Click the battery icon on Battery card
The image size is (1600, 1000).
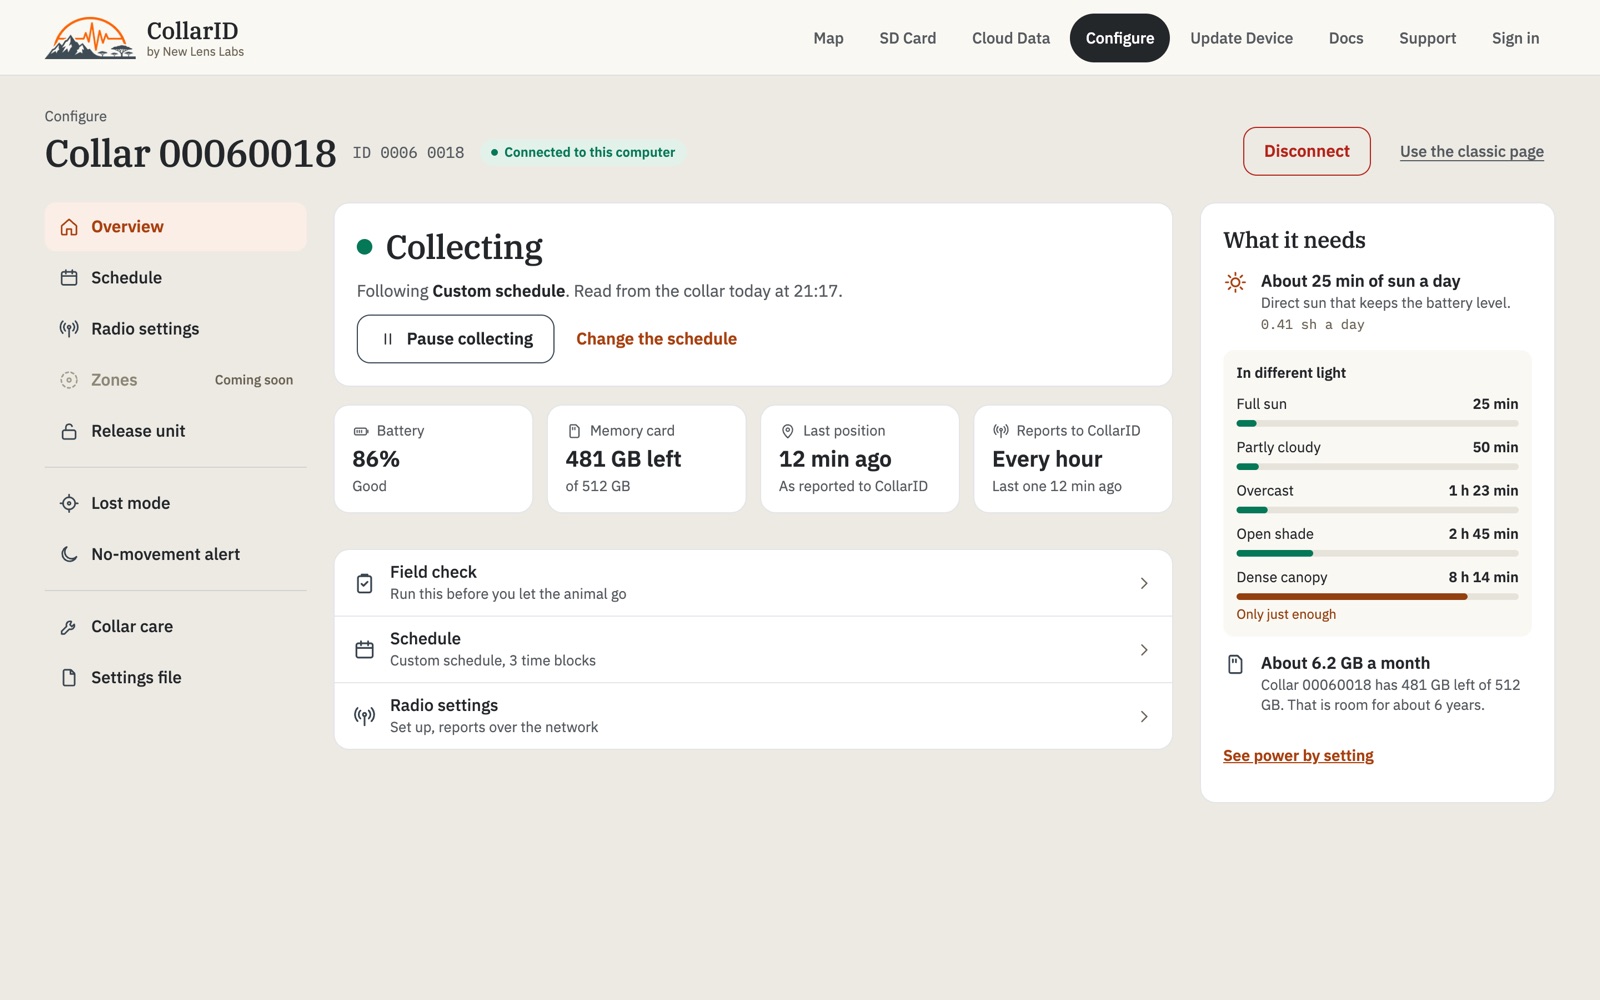click(x=361, y=431)
